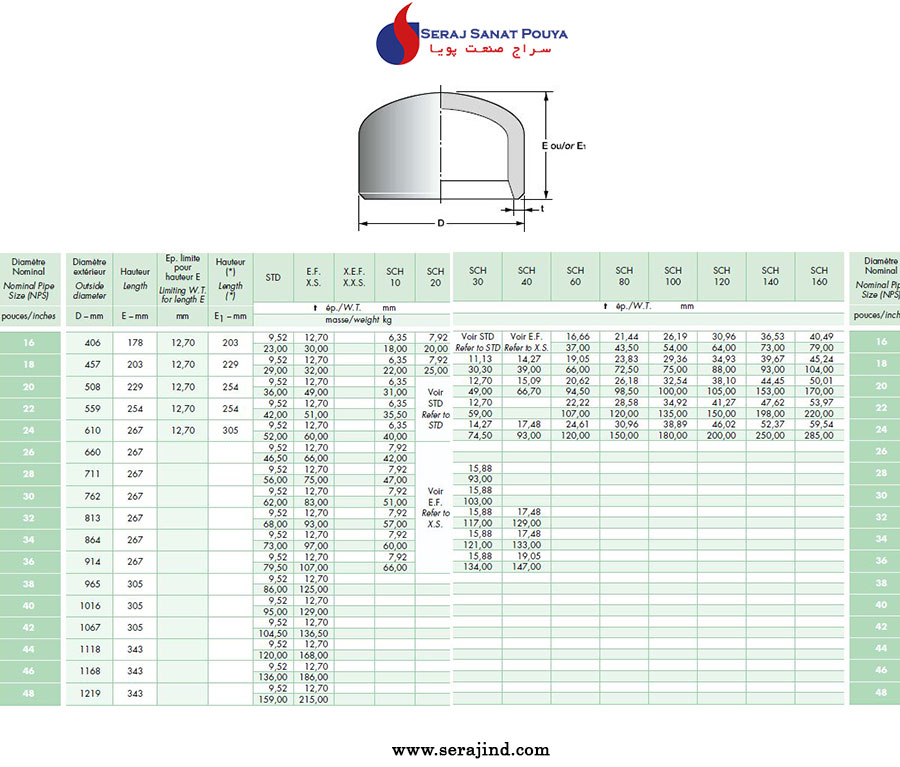Select the STD column header
This screenshot has width=900, height=767.
[273, 276]
